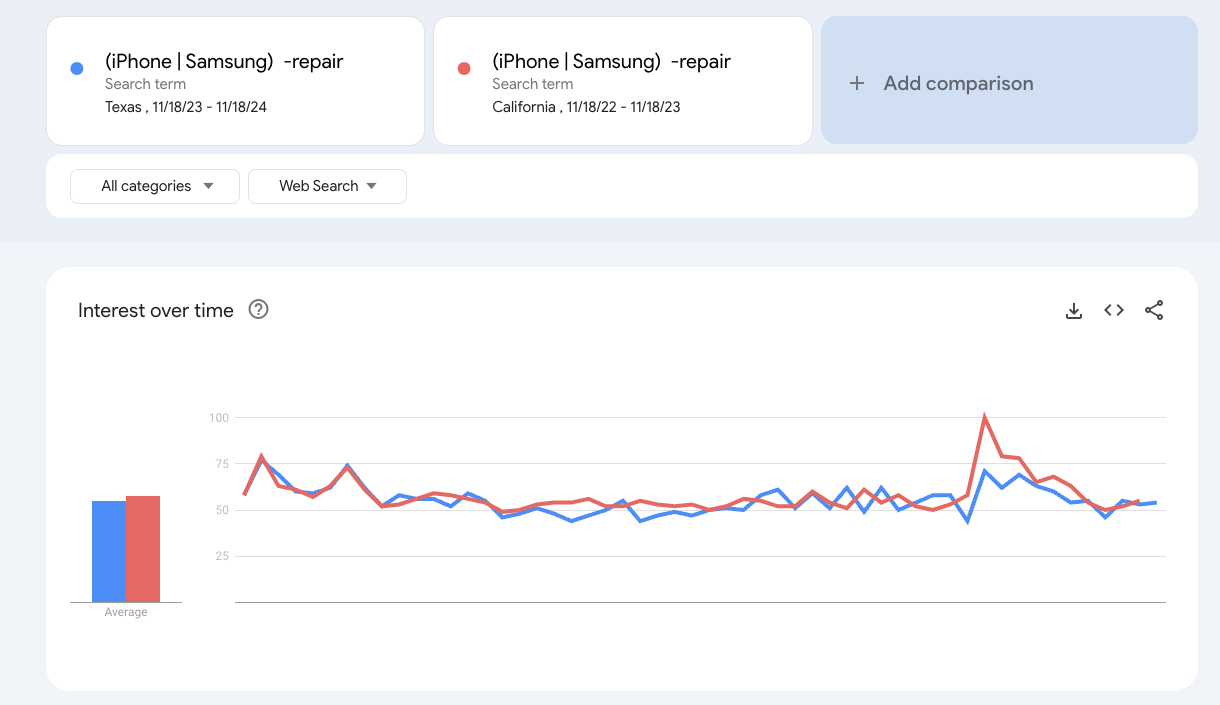1220x705 pixels.
Task: Click the blue dot on the Texas search term
Action: [75, 66]
